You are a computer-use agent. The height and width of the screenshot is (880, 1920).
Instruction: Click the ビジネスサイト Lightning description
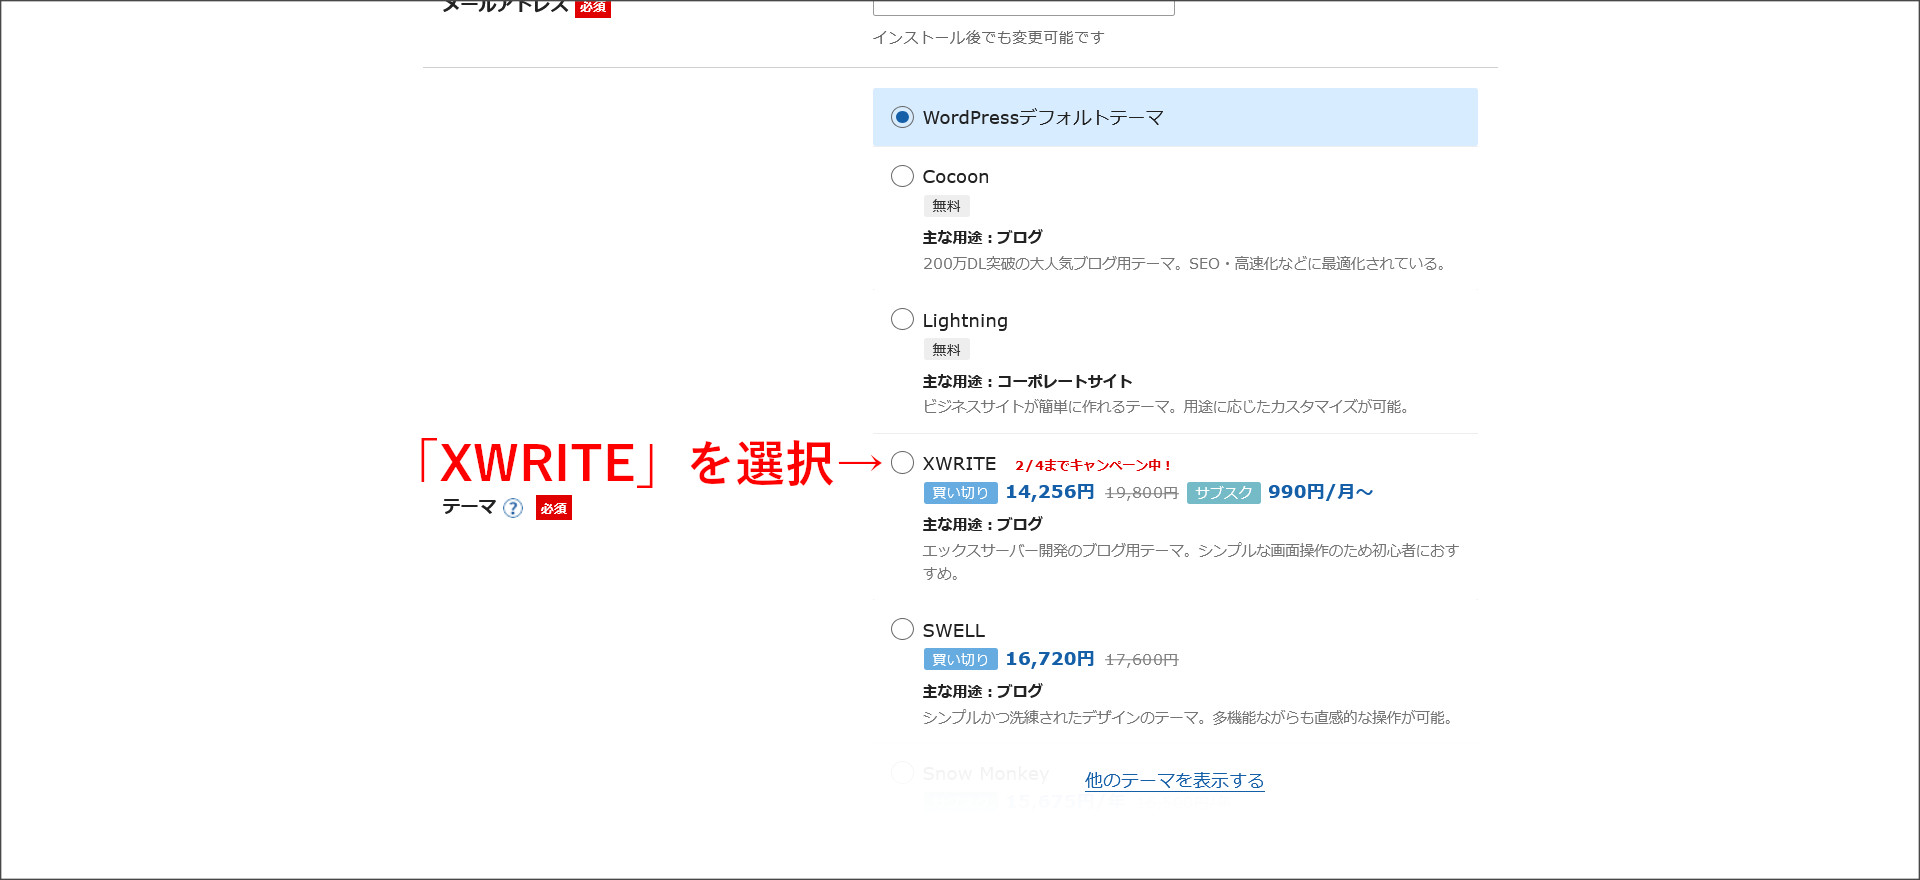pos(1167,406)
